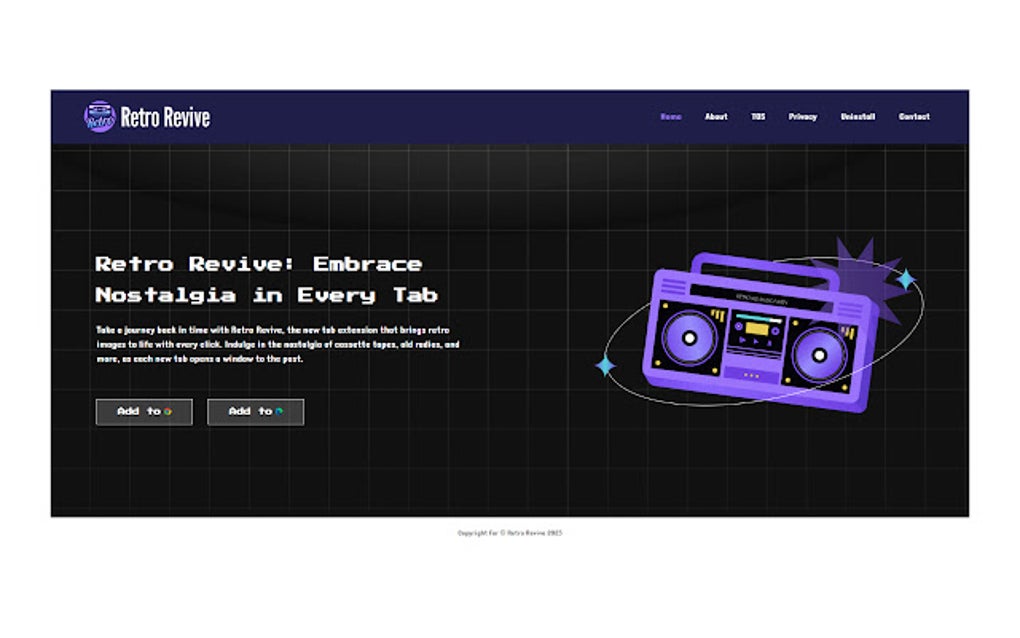Open the About navigation item
Screen dimensions: 1020x638
(x=716, y=116)
